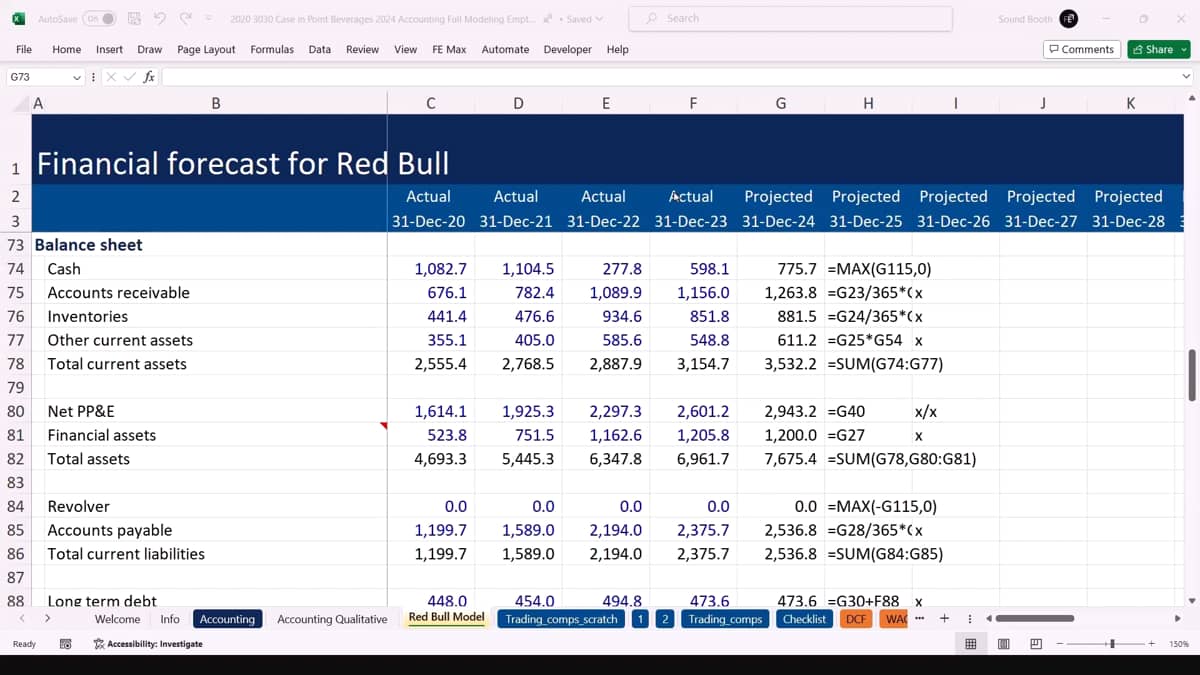Image resolution: width=1200 pixels, height=675 pixels.
Task: Select the Accounts payable label
Action: (110, 530)
